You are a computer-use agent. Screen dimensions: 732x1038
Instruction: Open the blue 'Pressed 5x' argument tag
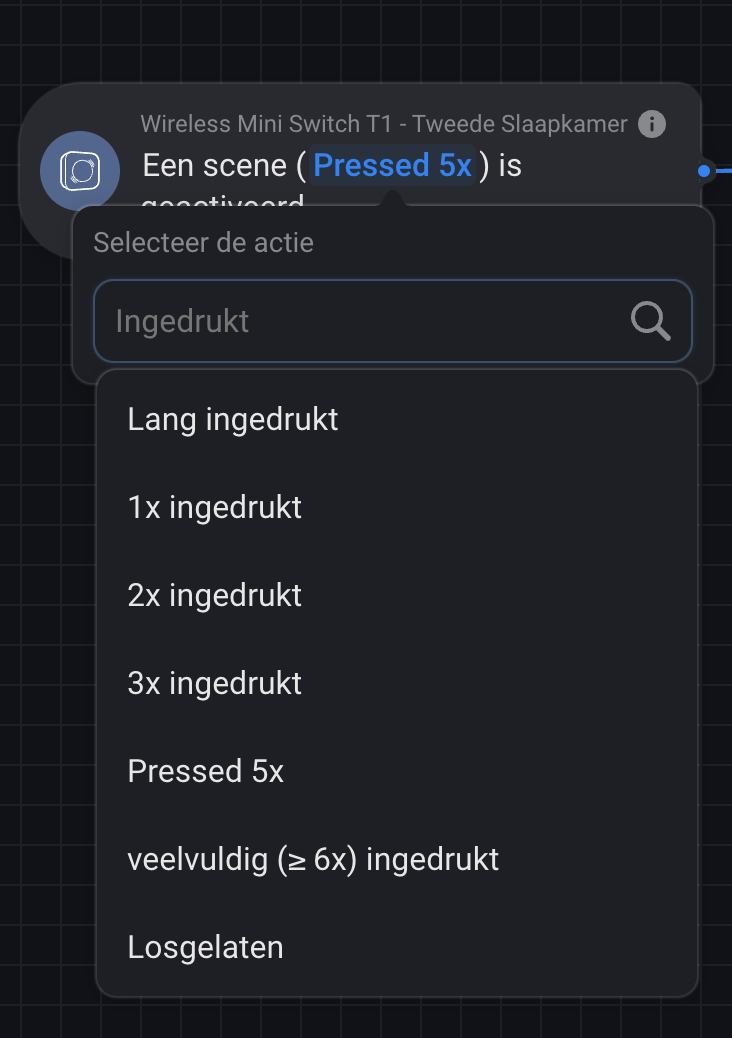[x=392, y=165]
